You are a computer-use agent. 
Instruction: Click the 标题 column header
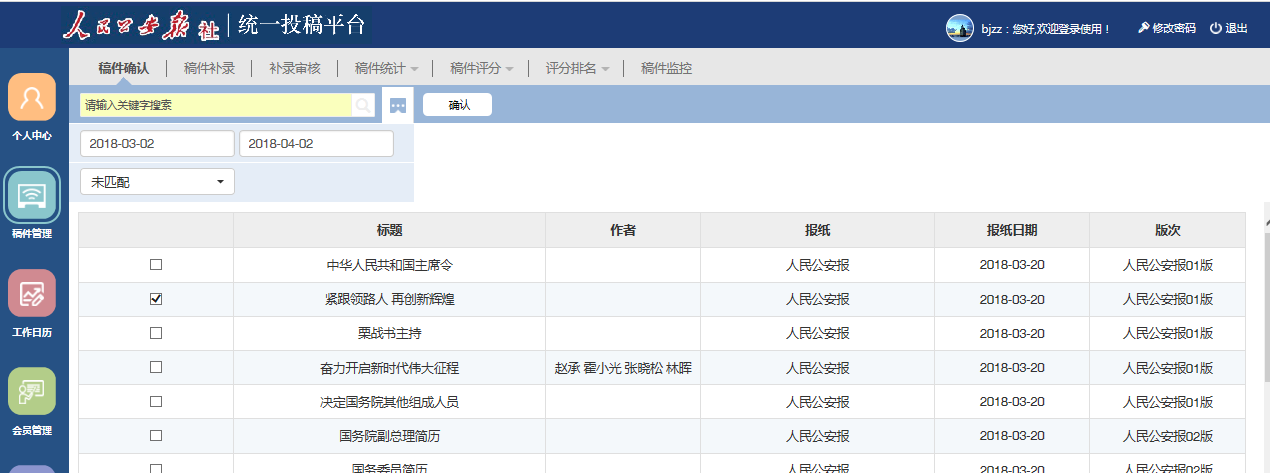tap(390, 230)
